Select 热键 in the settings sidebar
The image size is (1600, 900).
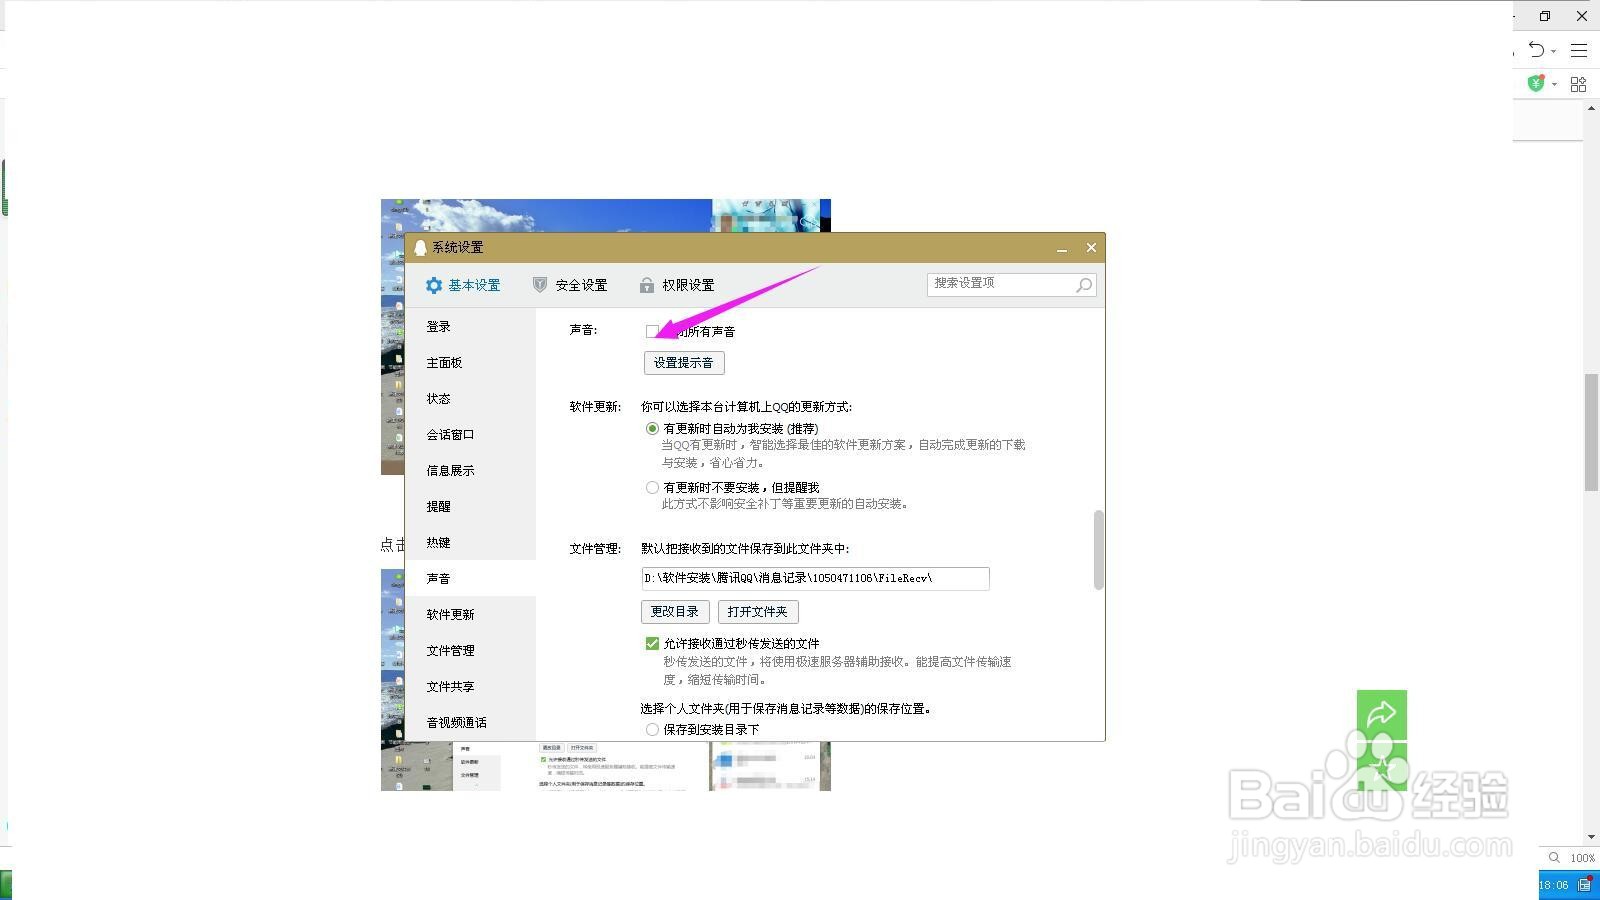471,543
